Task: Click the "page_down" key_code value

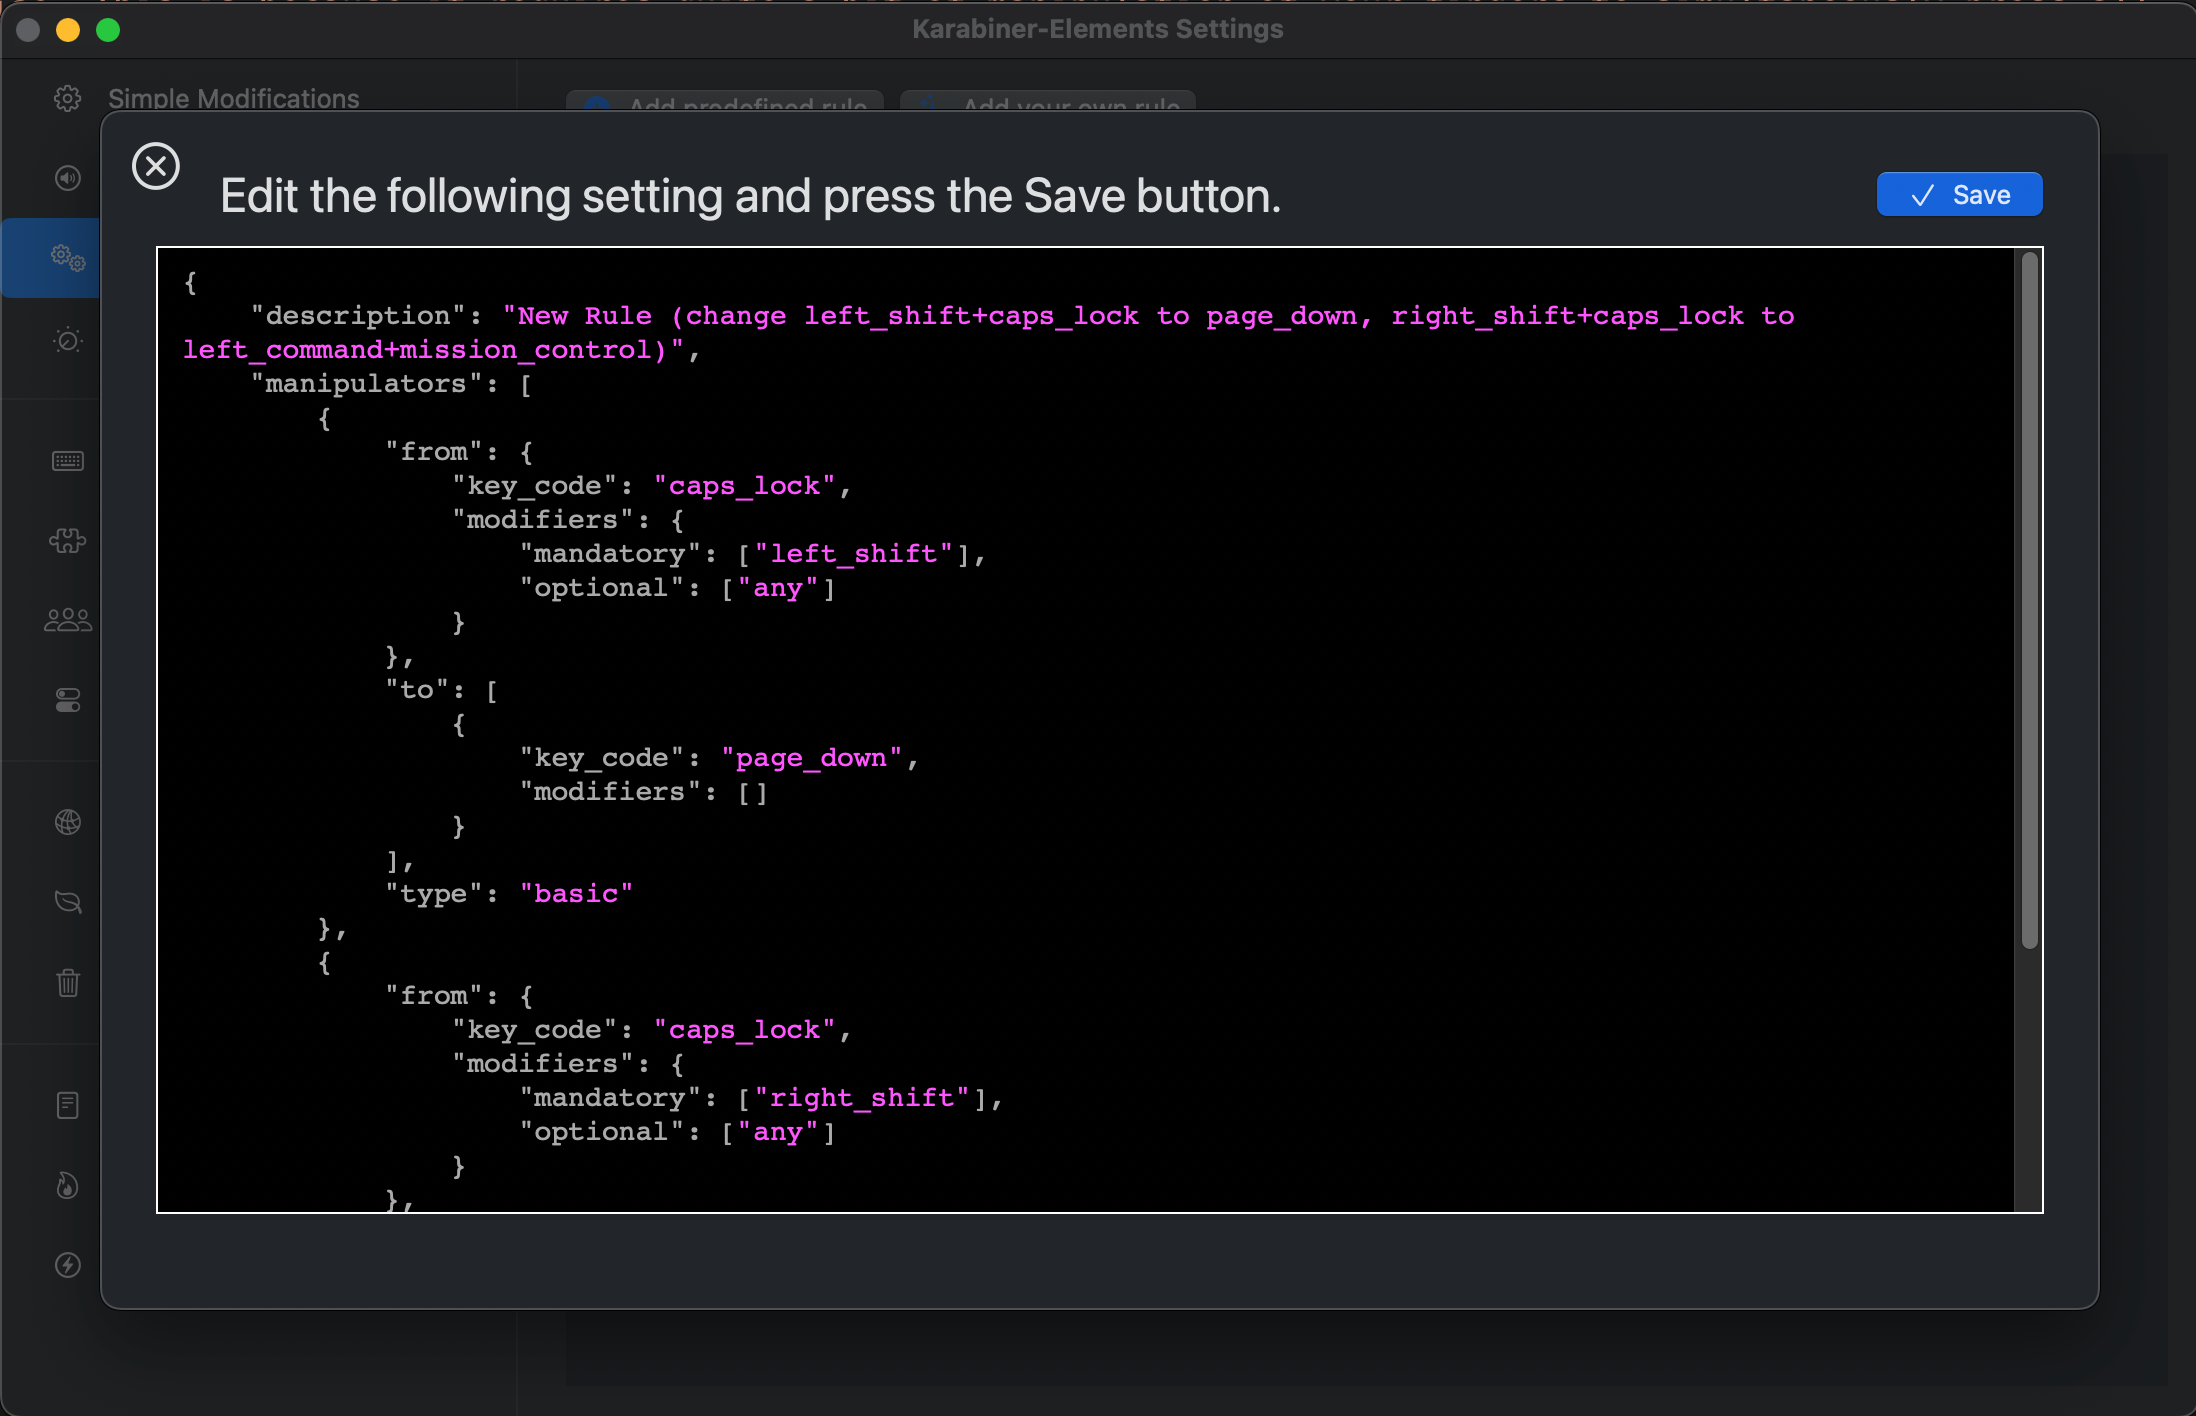Action: pos(811,758)
